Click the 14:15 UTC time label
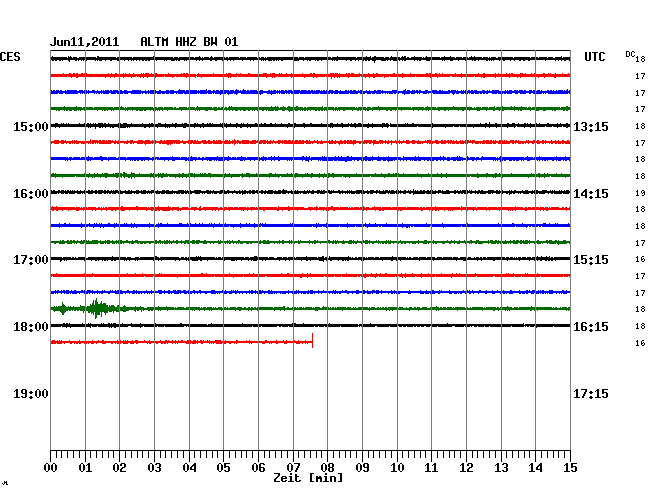 pyautogui.click(x=591, y=194)
